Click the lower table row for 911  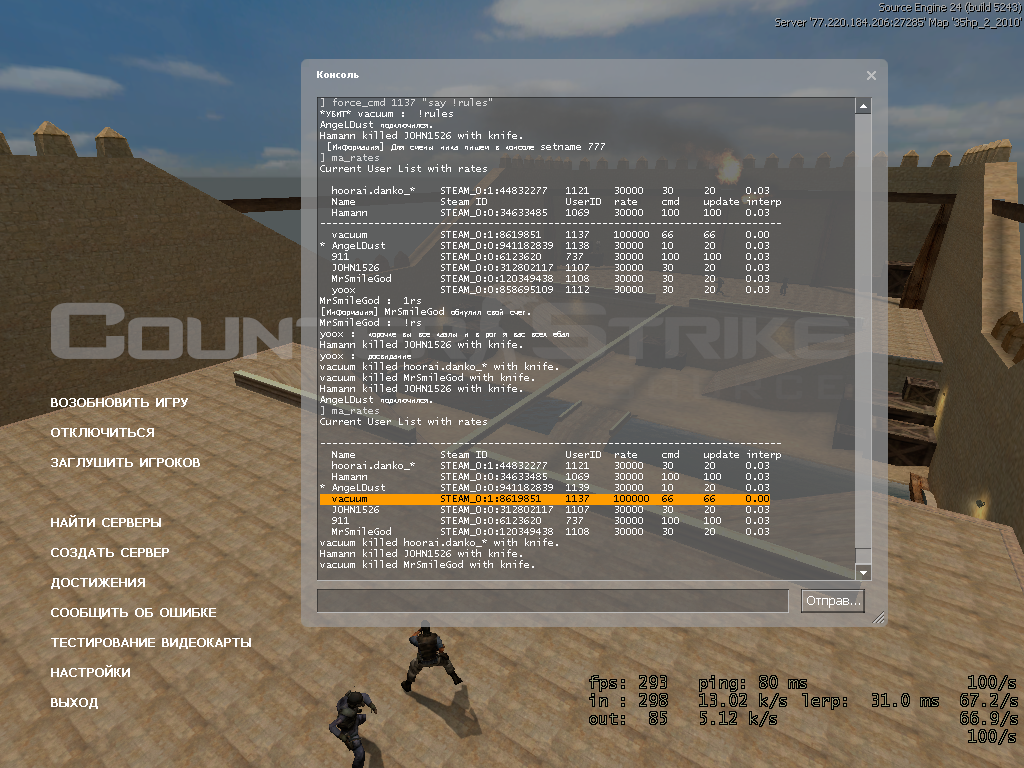pyautogui.click(x=550, y=520)
